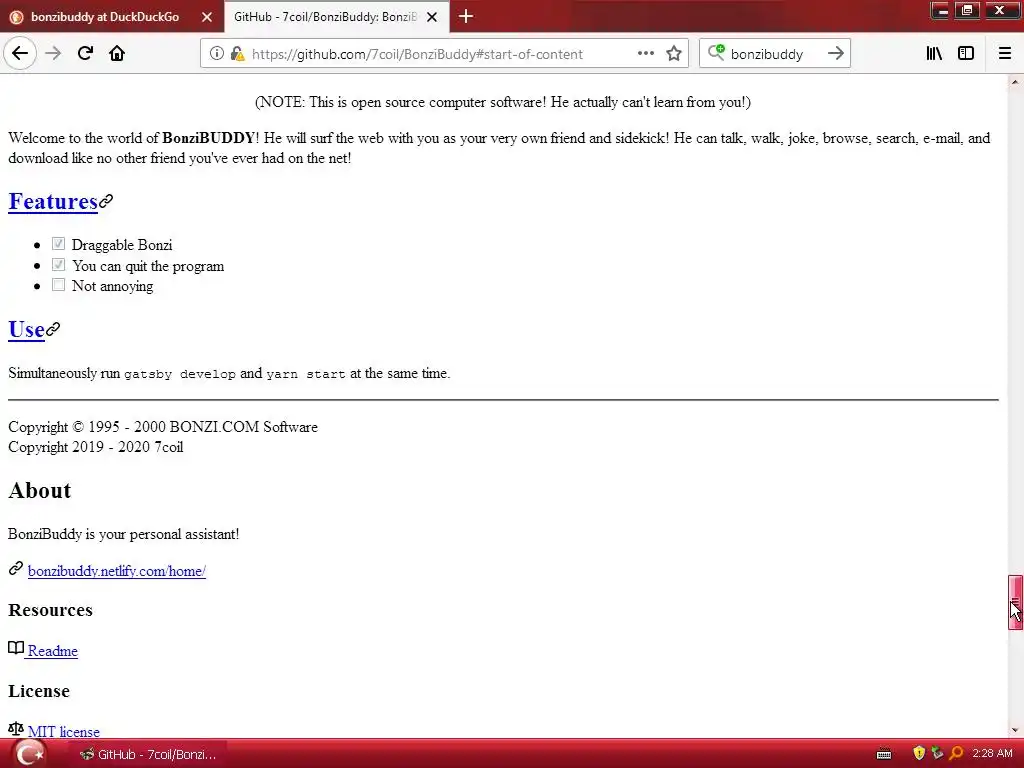Click the book icon beside Readme
The height and width of the screenshot is (768, 1024).
point(16,648)
